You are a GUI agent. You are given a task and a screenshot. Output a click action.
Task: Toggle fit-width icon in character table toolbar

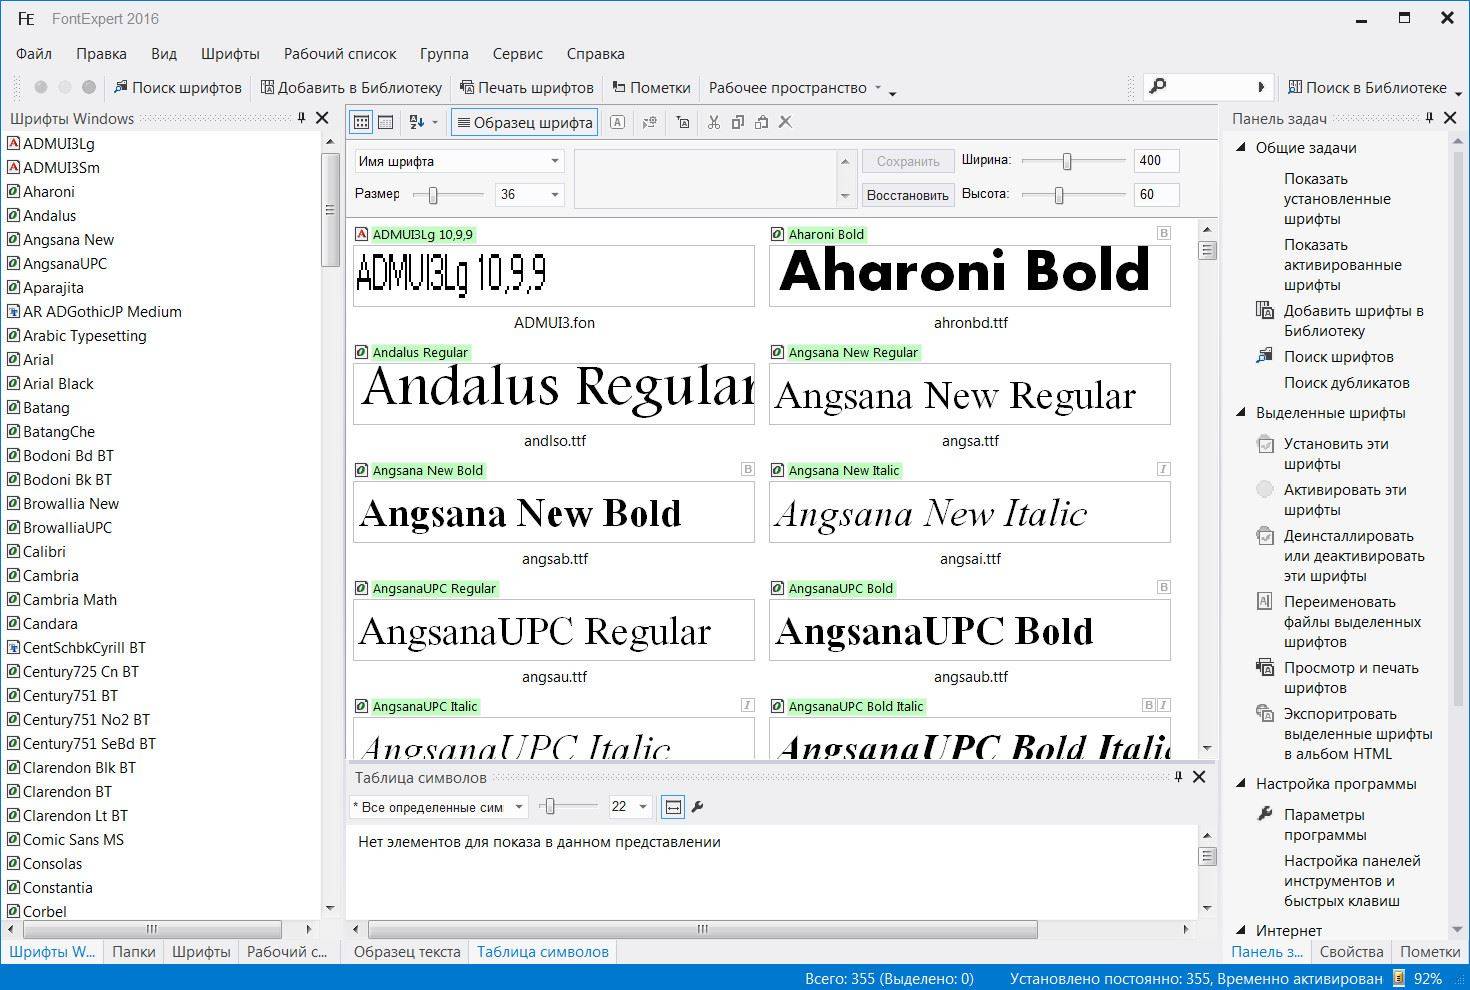673,806
